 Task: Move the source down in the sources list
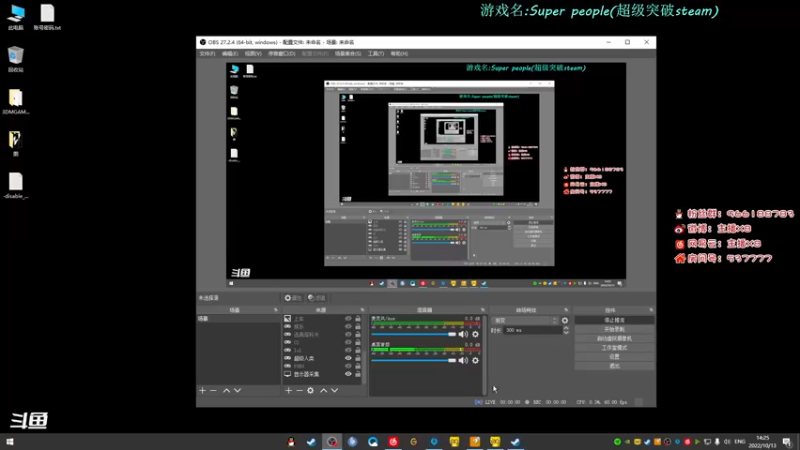(335, 390)
